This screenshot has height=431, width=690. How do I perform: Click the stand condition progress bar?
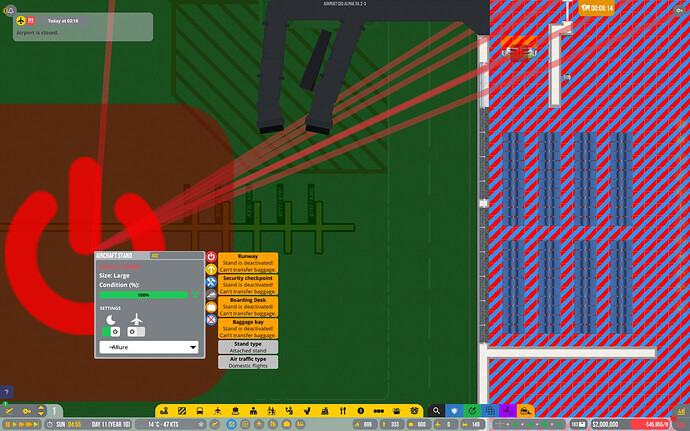[143, 295]
